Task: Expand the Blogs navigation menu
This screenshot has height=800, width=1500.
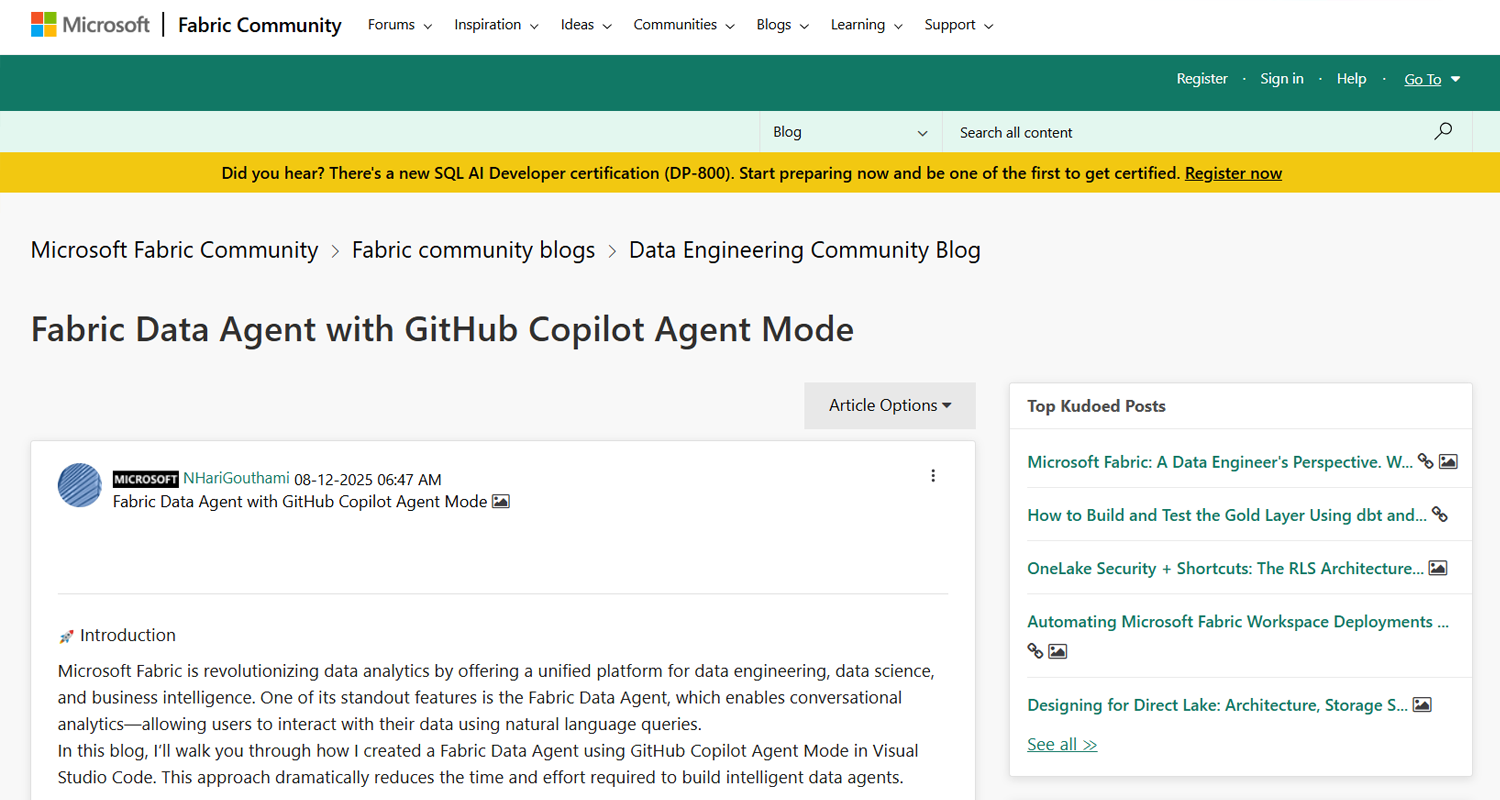Action: 783,25
